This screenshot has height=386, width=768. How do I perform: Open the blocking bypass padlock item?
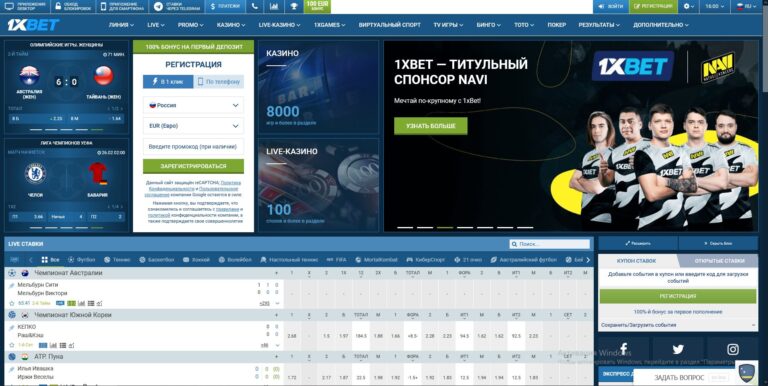72,6
